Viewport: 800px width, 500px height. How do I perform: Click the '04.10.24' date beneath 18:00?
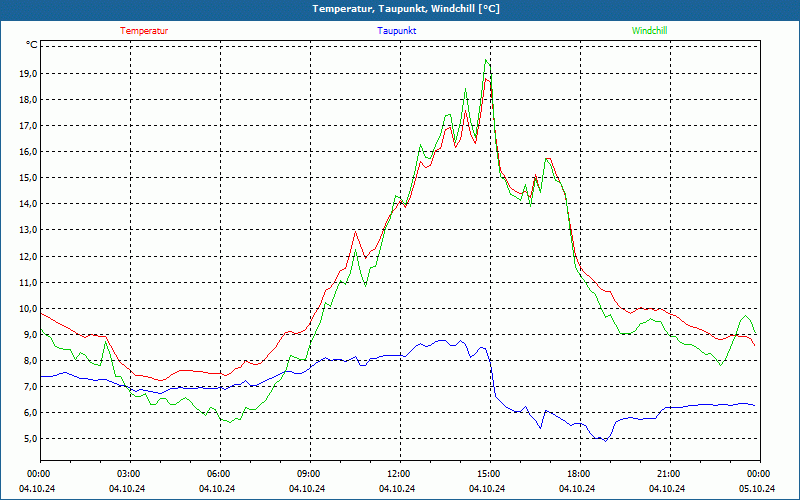(577, 488)
